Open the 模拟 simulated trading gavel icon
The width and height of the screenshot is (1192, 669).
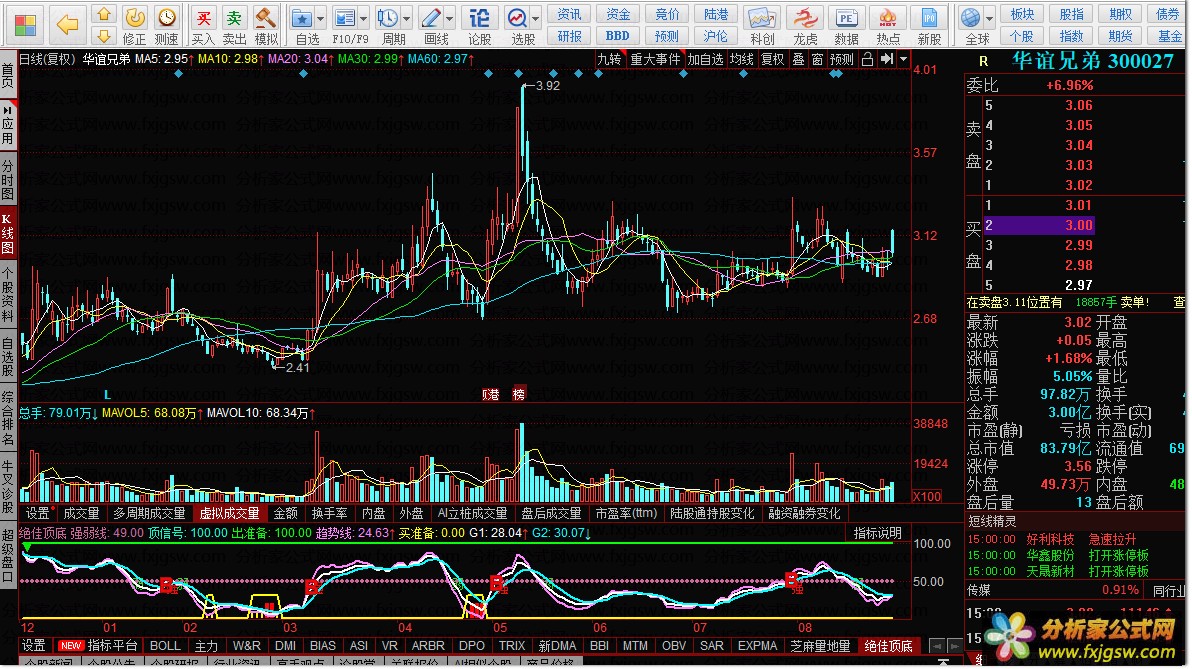(266, 26)
